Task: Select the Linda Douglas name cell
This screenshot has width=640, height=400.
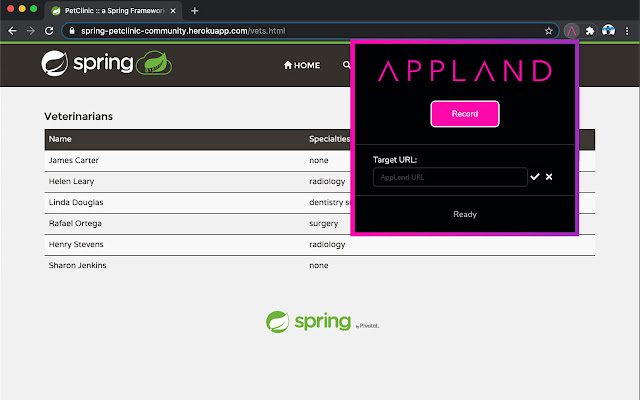Action: coord(76,202)
